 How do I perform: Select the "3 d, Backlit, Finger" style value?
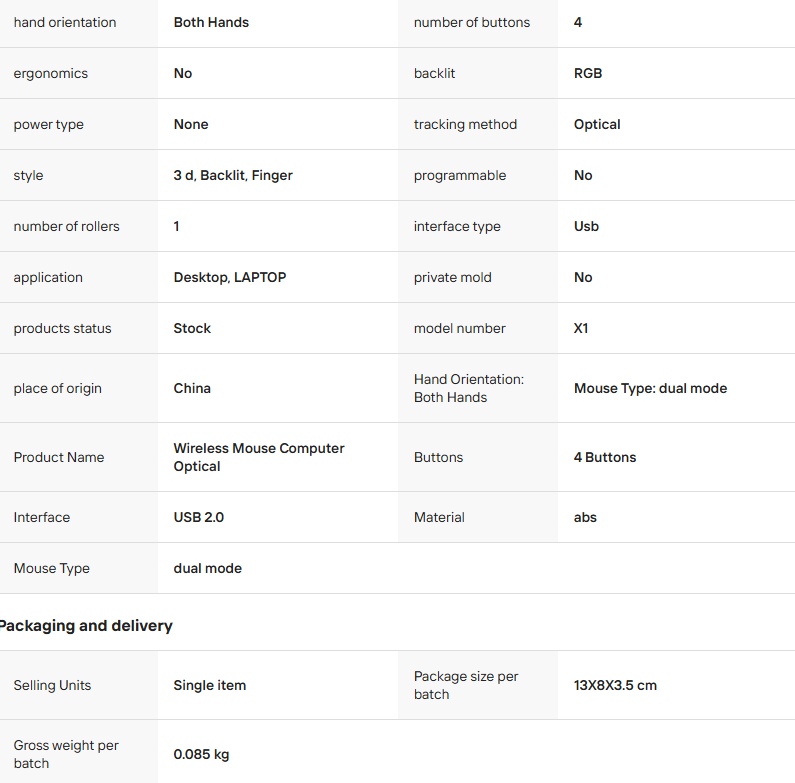point(233,175)
